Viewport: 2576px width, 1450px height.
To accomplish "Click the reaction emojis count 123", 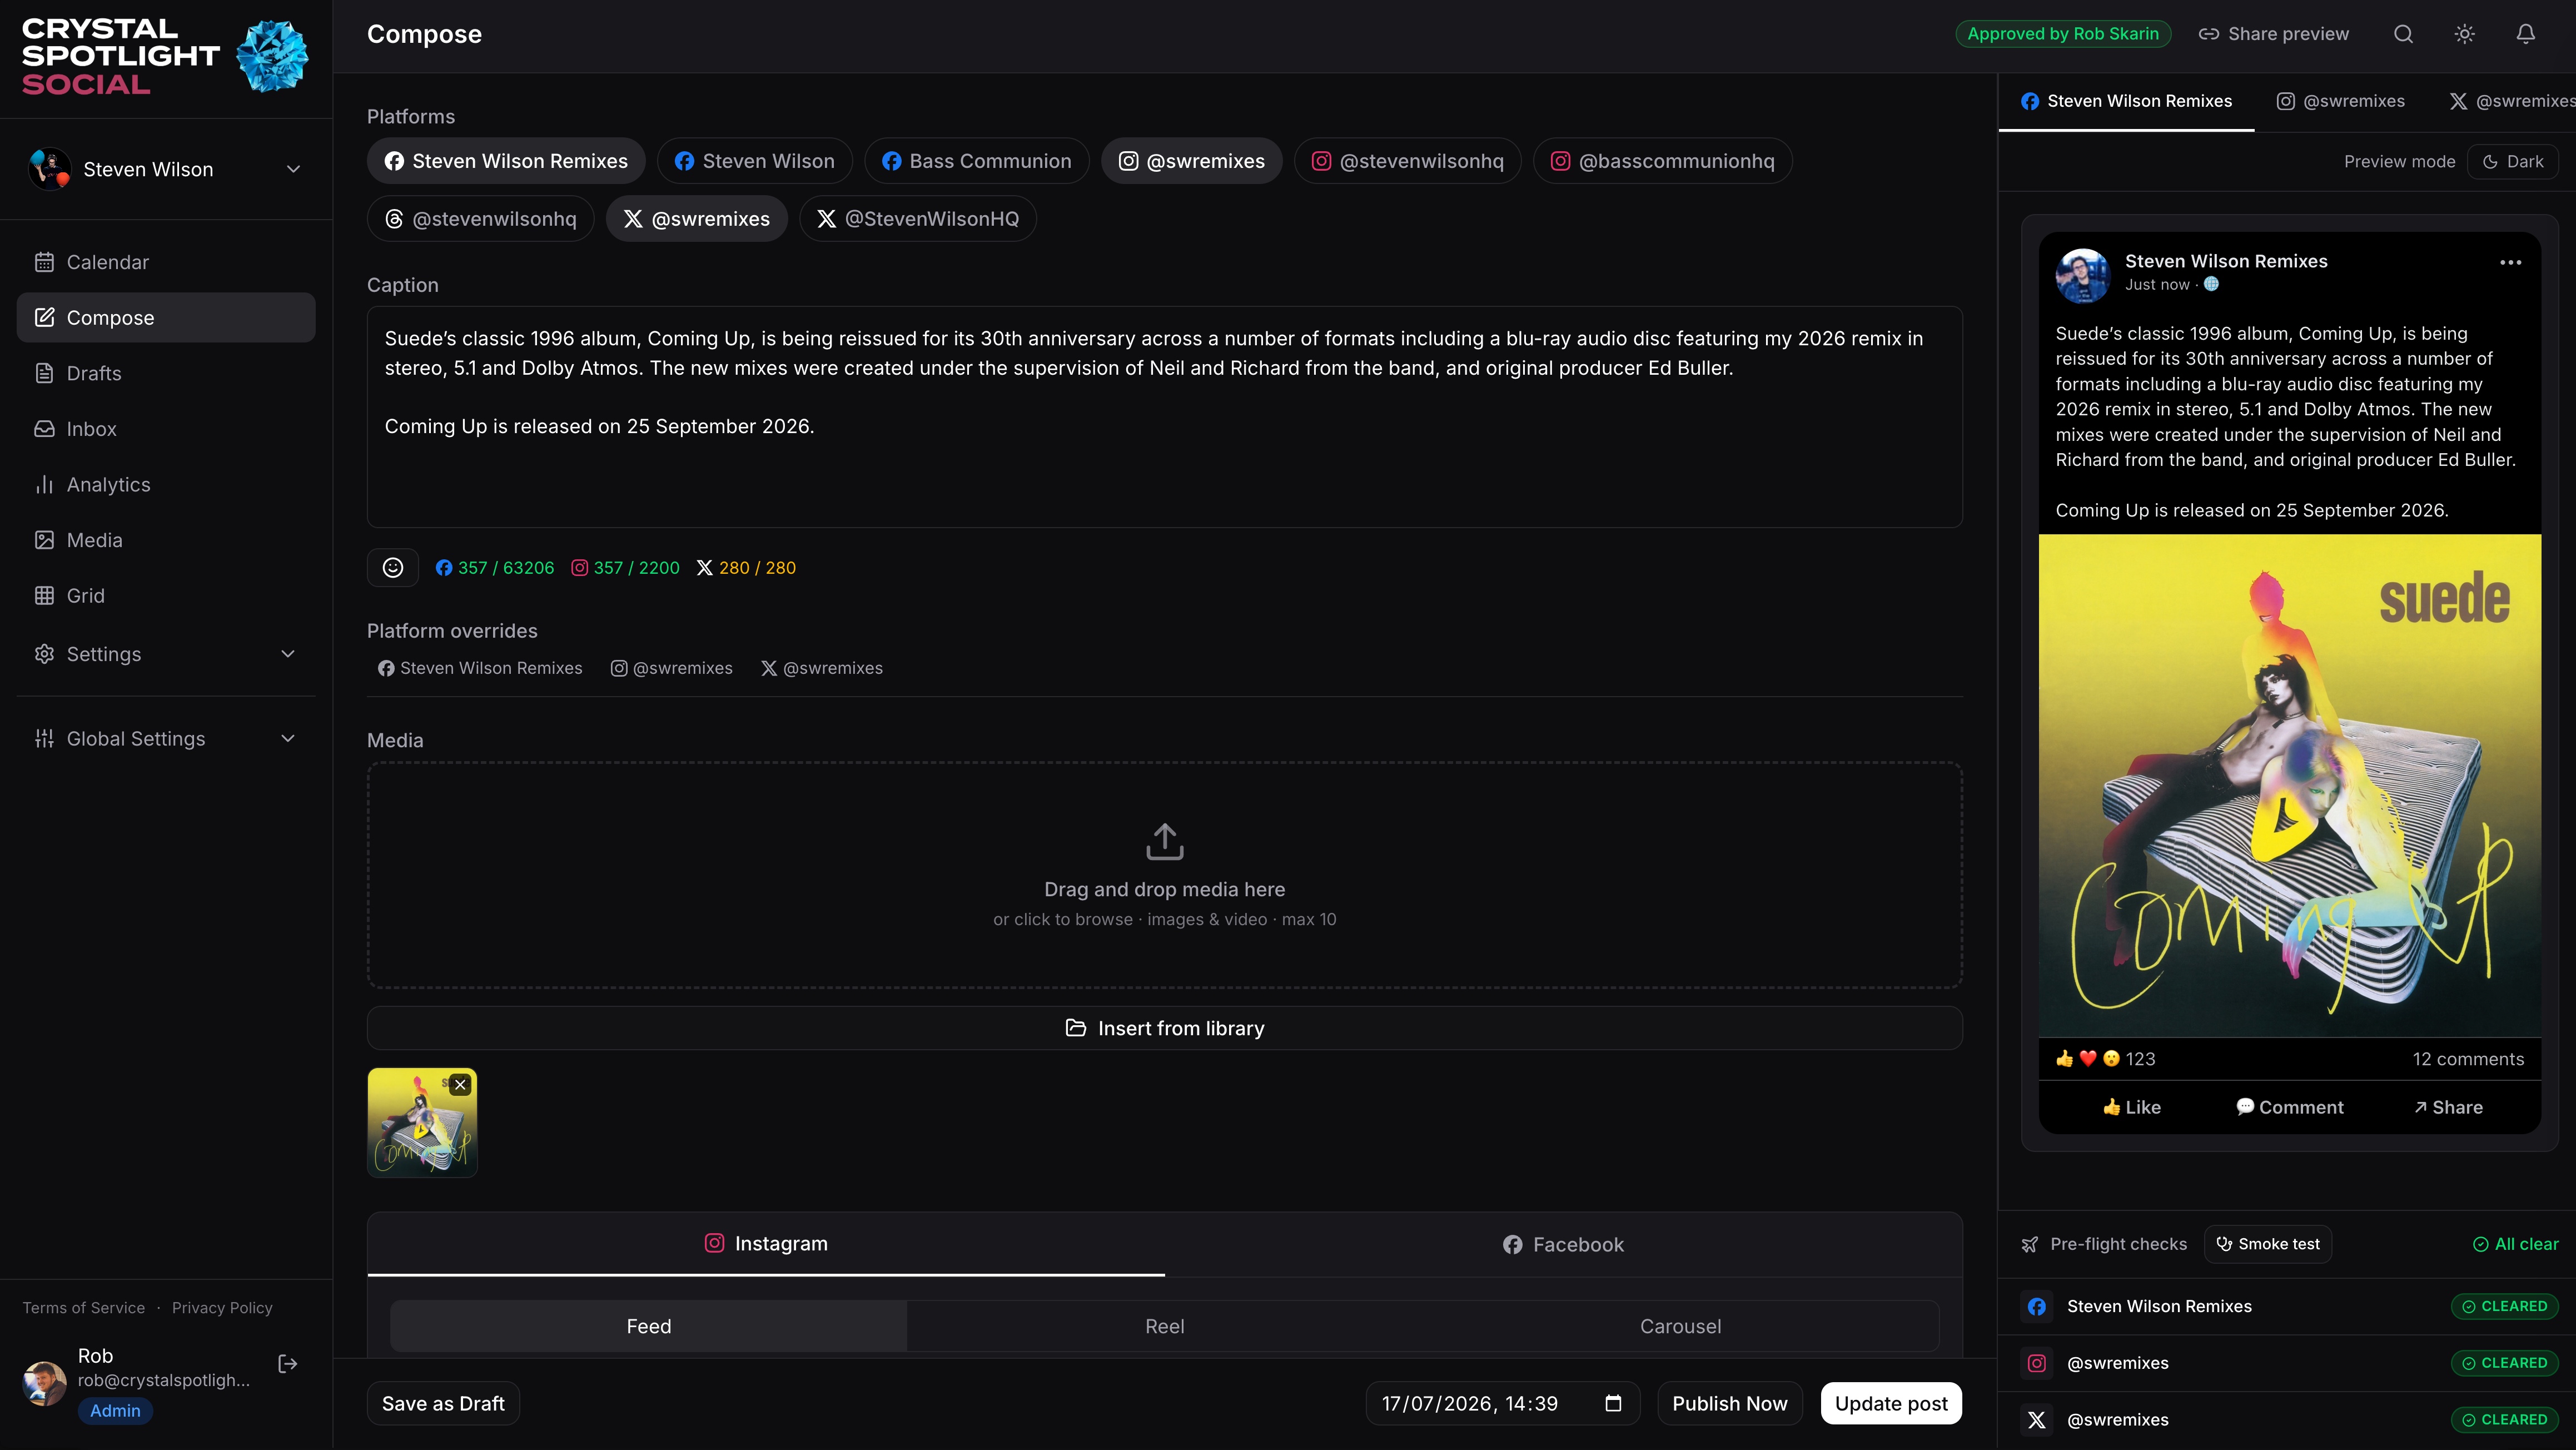I will 2105,1058.
